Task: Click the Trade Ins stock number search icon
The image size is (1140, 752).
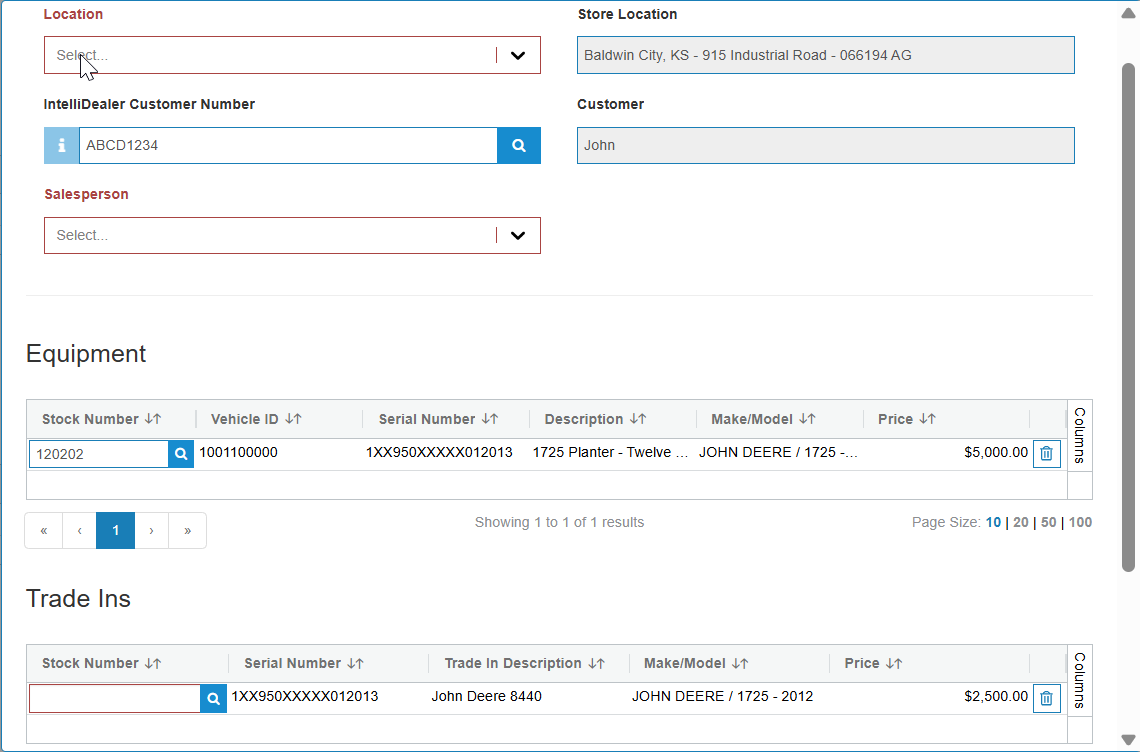Action: [x=214, y=698]
